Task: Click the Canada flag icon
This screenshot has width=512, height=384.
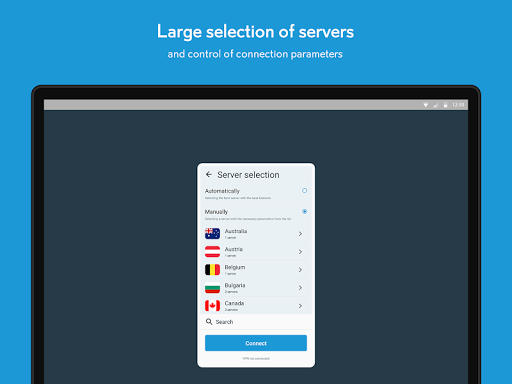Action: 212,306
